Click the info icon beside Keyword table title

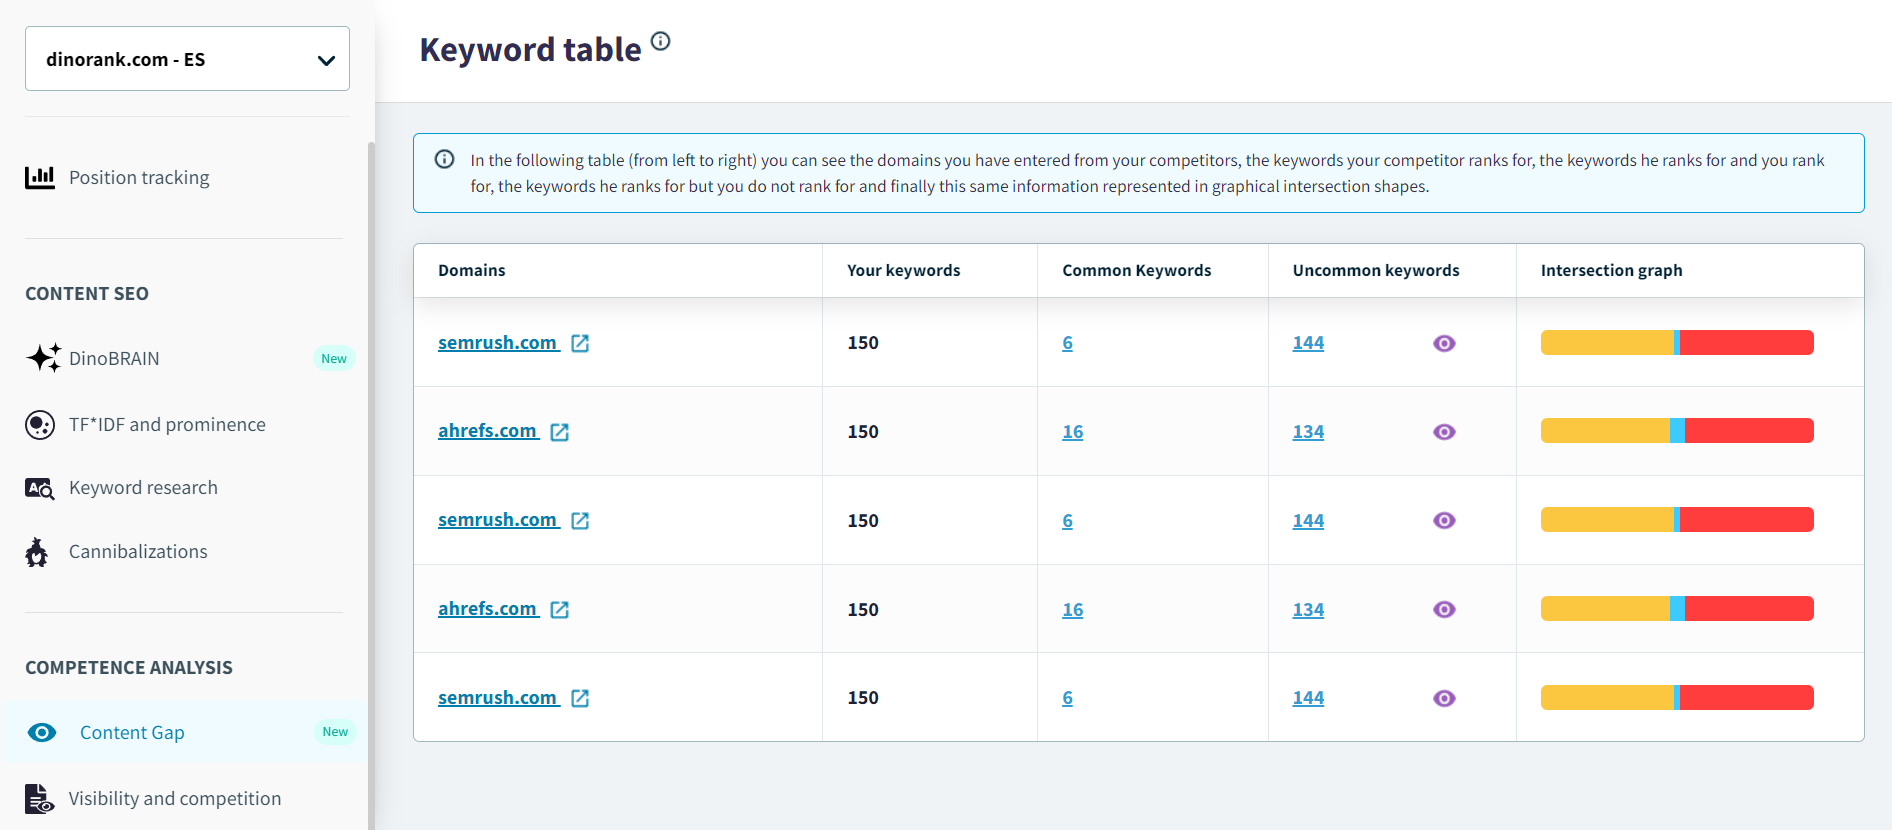660,41
